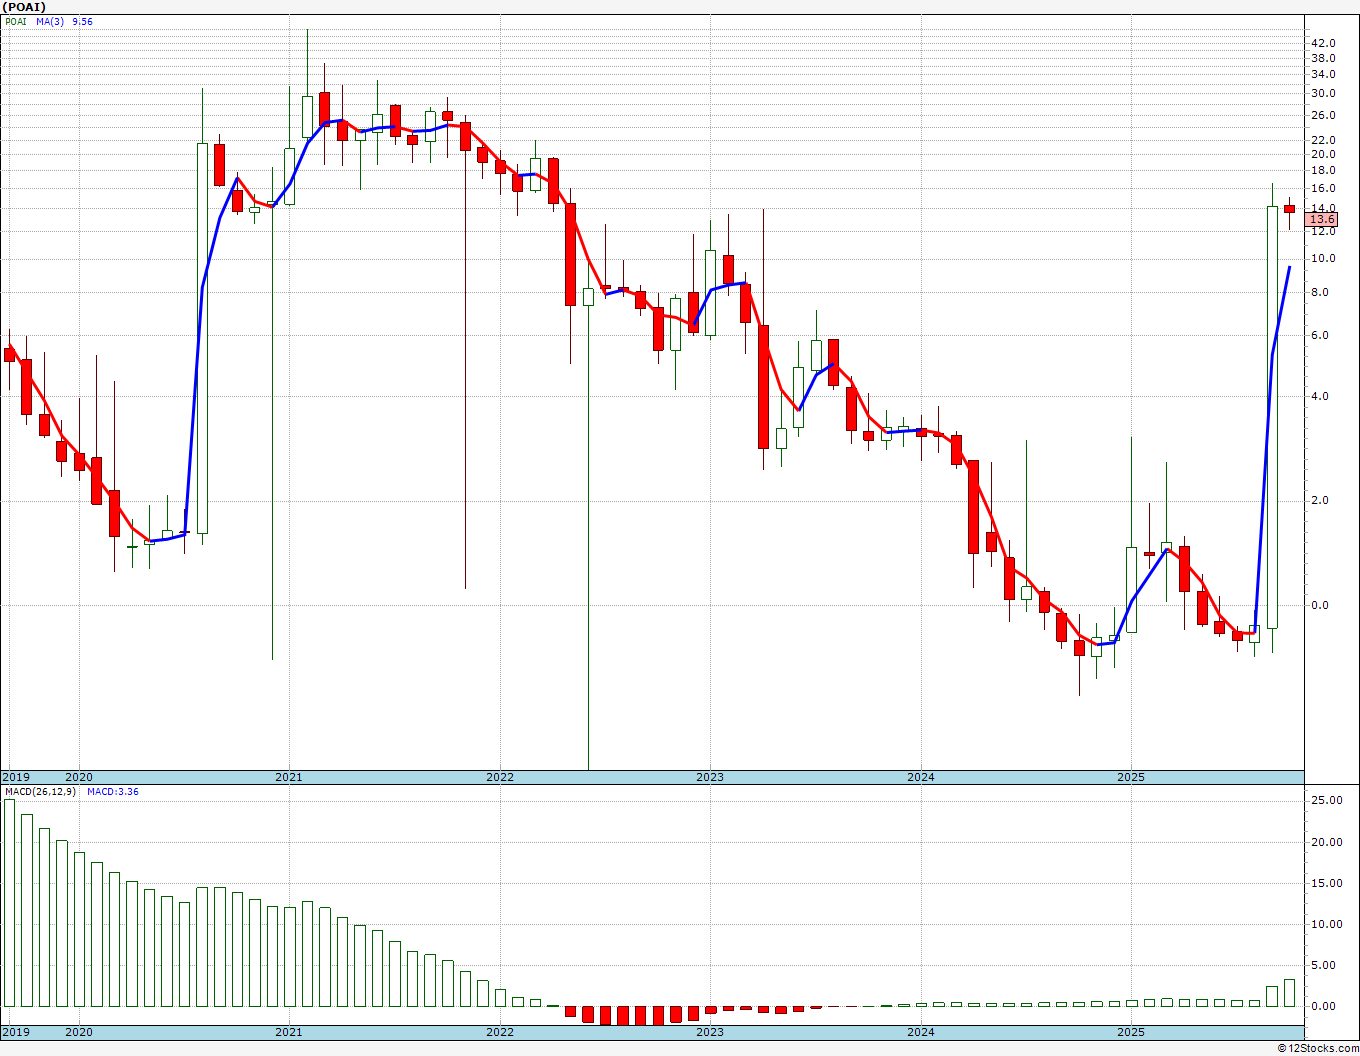The height and width of the screenshot is (1056, 1360).
Task: Select the 2021 marker on price timeline
Action: tap(288, 777)
